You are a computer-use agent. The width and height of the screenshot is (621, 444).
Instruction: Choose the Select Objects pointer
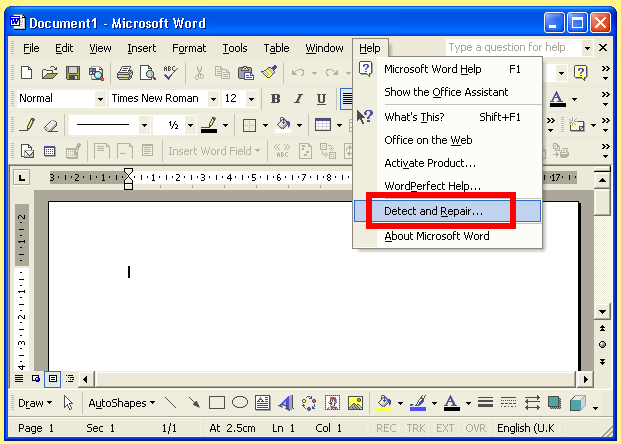68,403
